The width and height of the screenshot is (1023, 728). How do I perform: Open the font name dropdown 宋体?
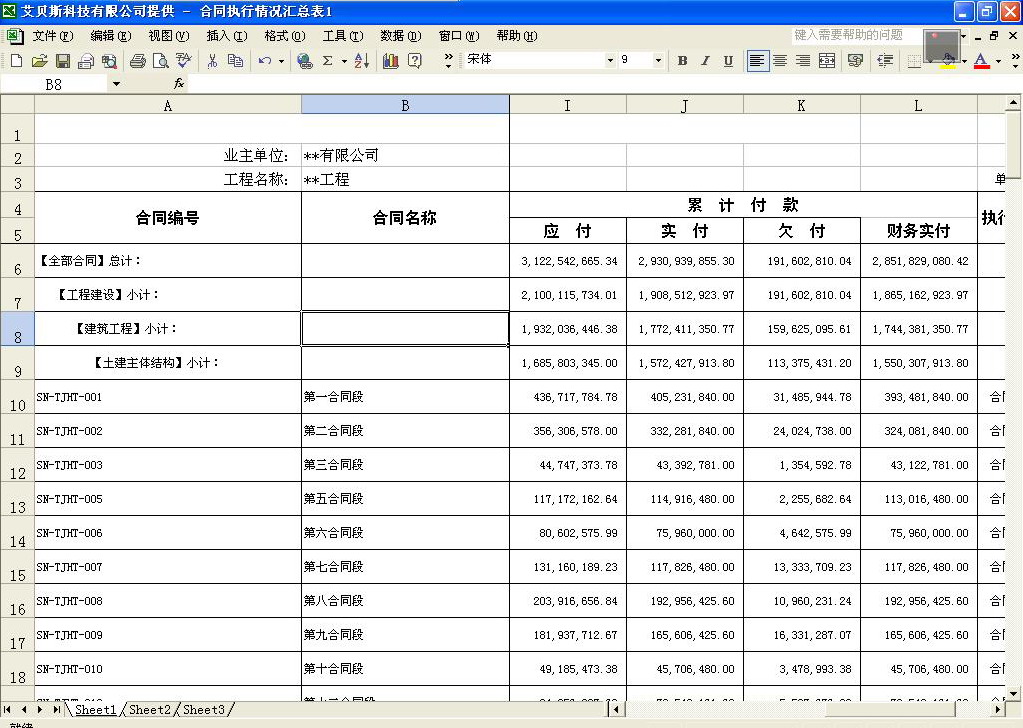pyautogui.click(x=611, y=60)
